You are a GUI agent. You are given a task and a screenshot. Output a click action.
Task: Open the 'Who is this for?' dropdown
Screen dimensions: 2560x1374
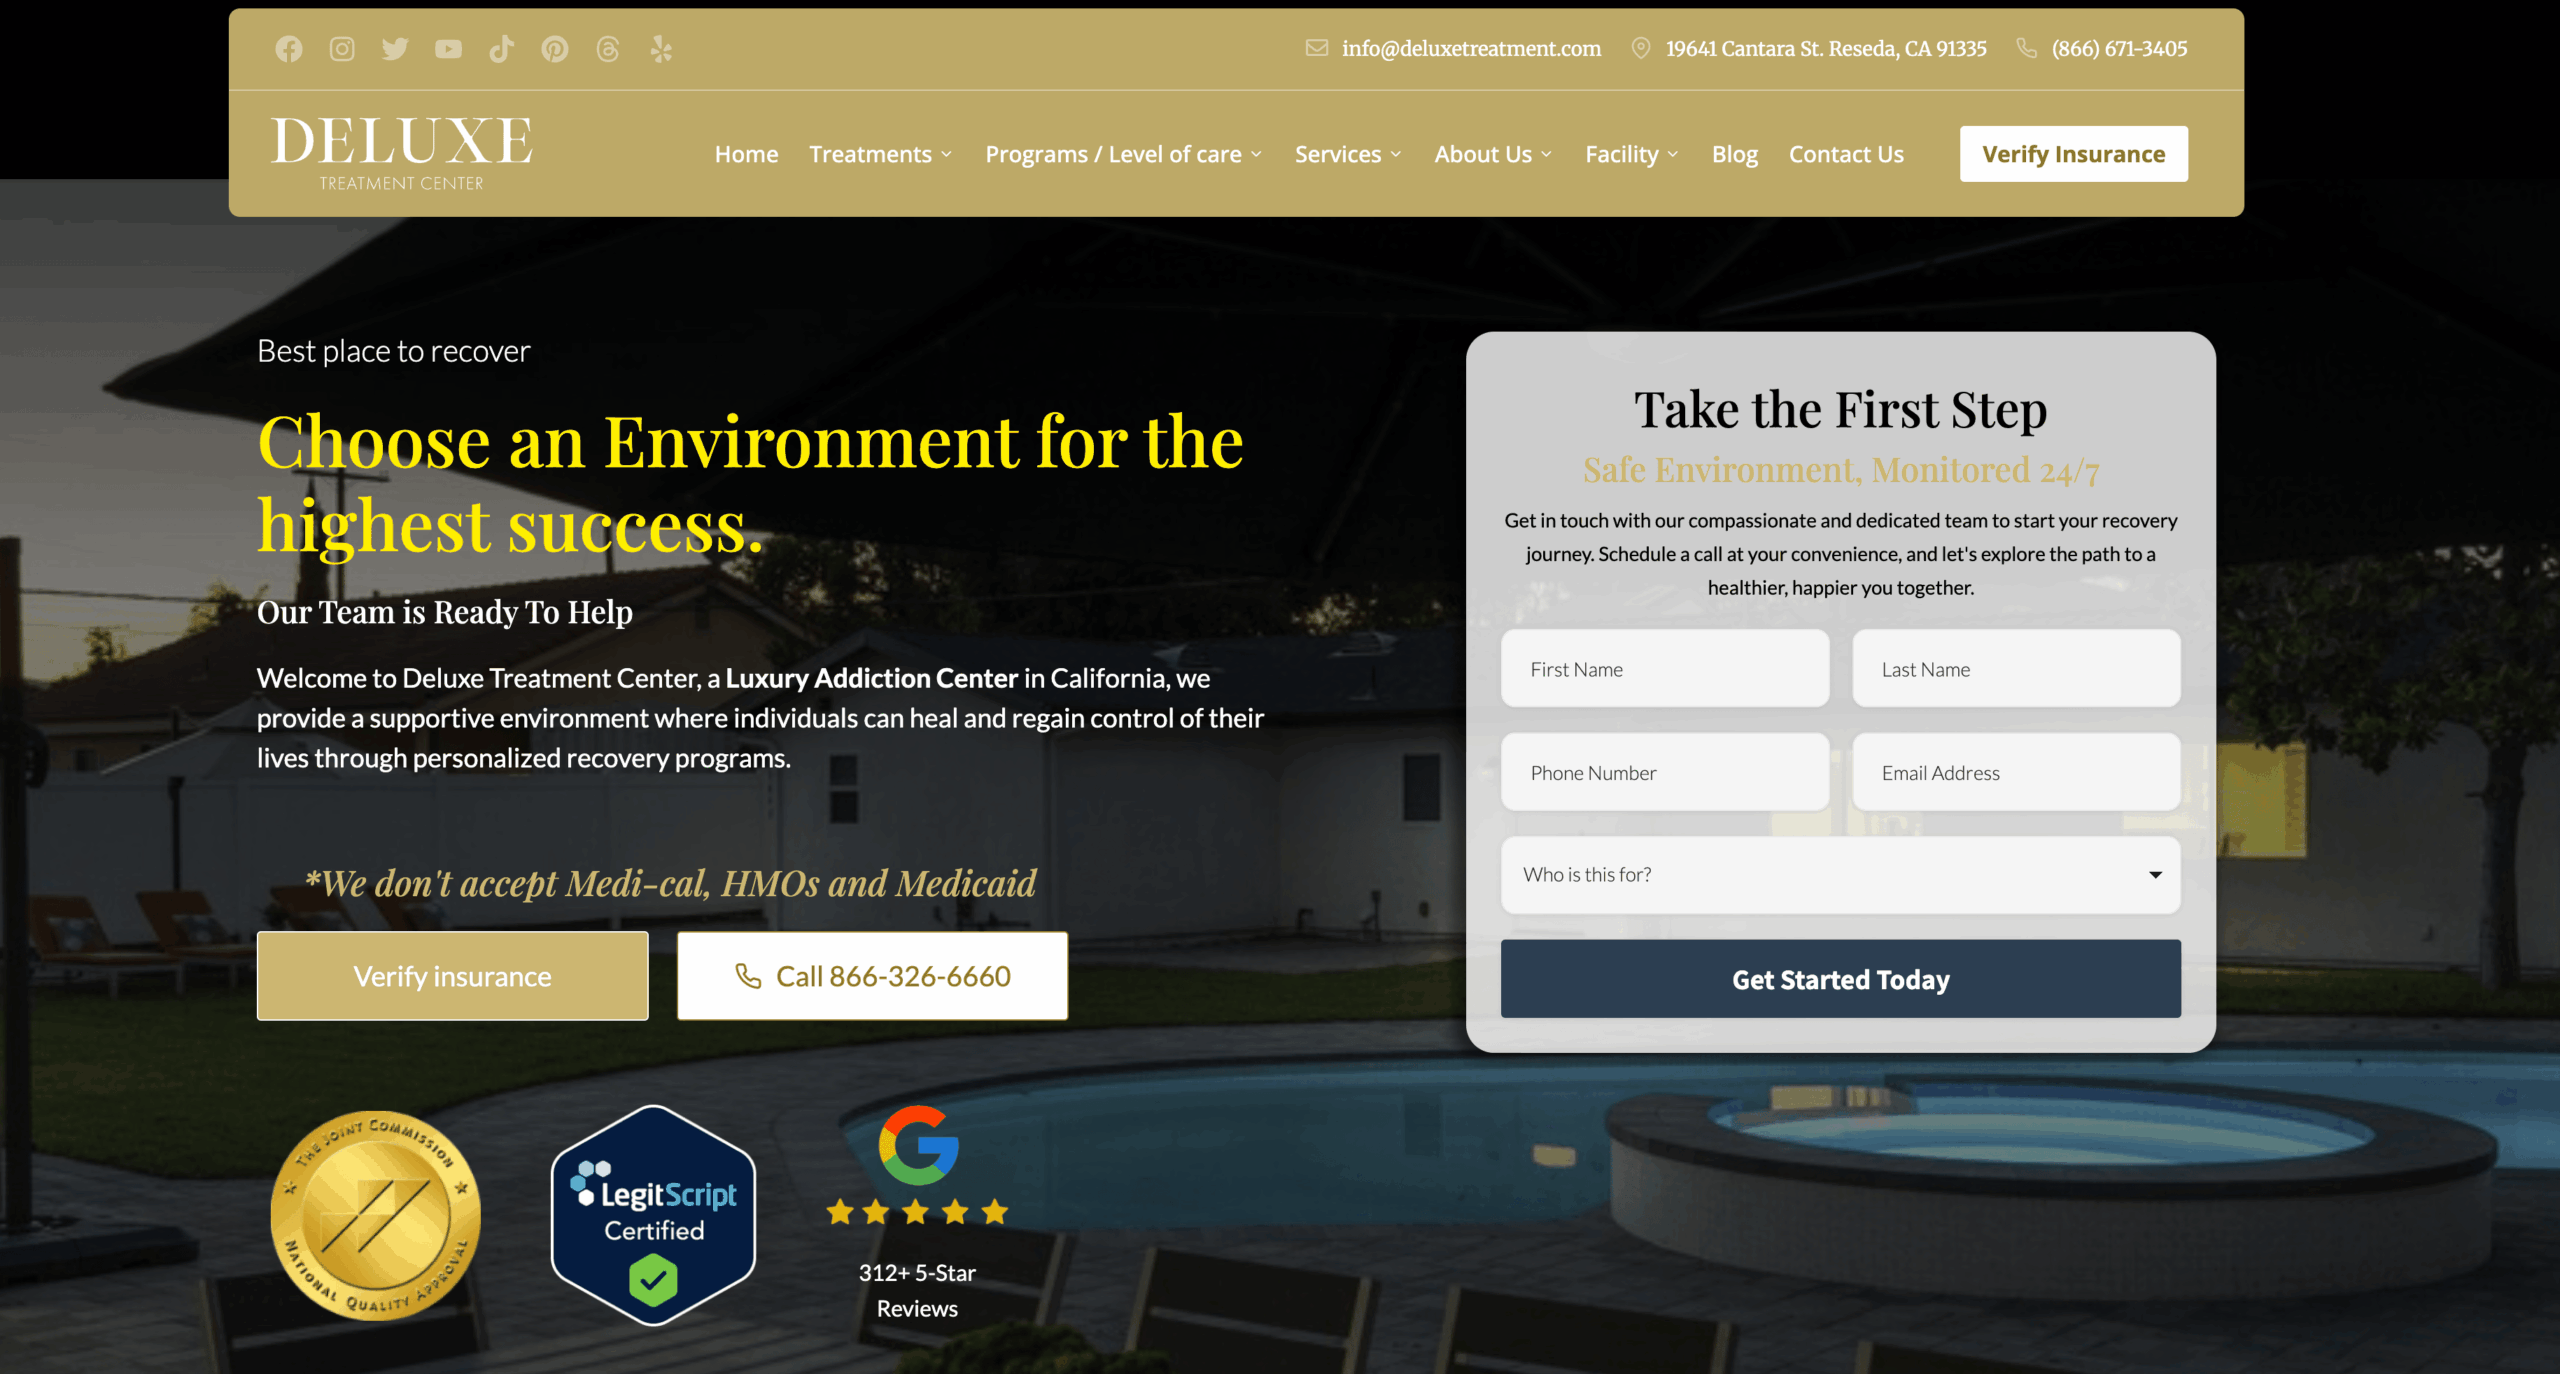pos(1840,875)
